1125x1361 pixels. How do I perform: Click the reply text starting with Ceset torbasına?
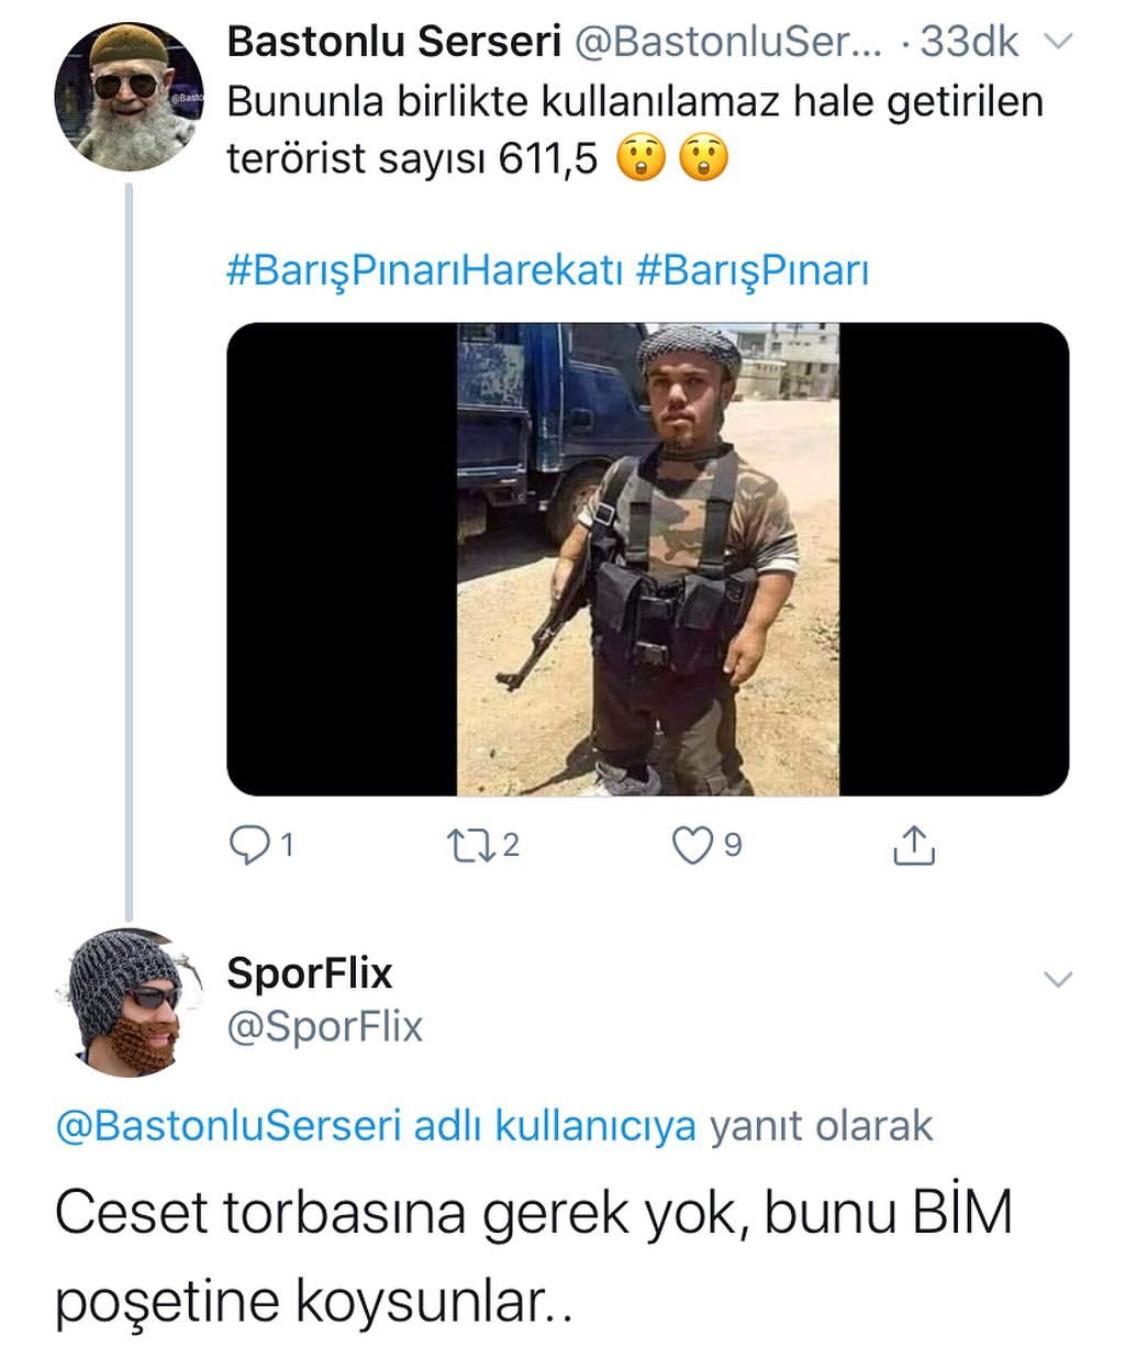(534, 1257)
